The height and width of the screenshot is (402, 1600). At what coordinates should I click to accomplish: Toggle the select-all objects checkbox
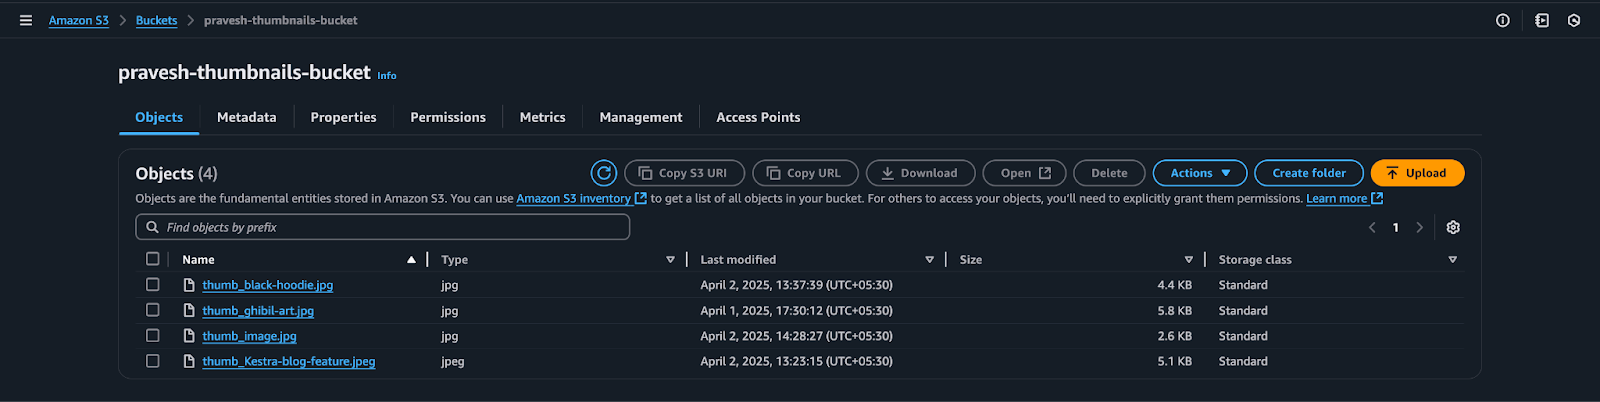click(153, 259)
